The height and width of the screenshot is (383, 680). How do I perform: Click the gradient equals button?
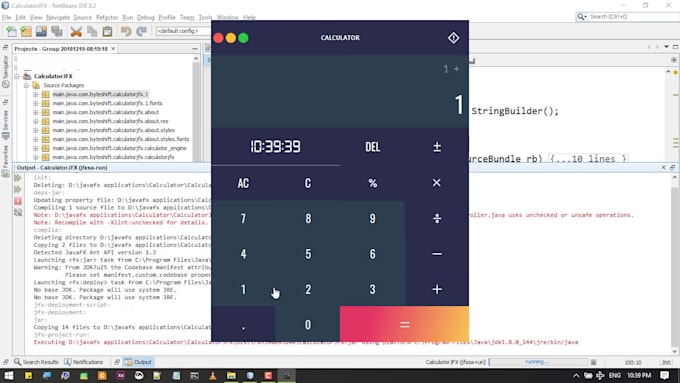(x=404, y=324)
